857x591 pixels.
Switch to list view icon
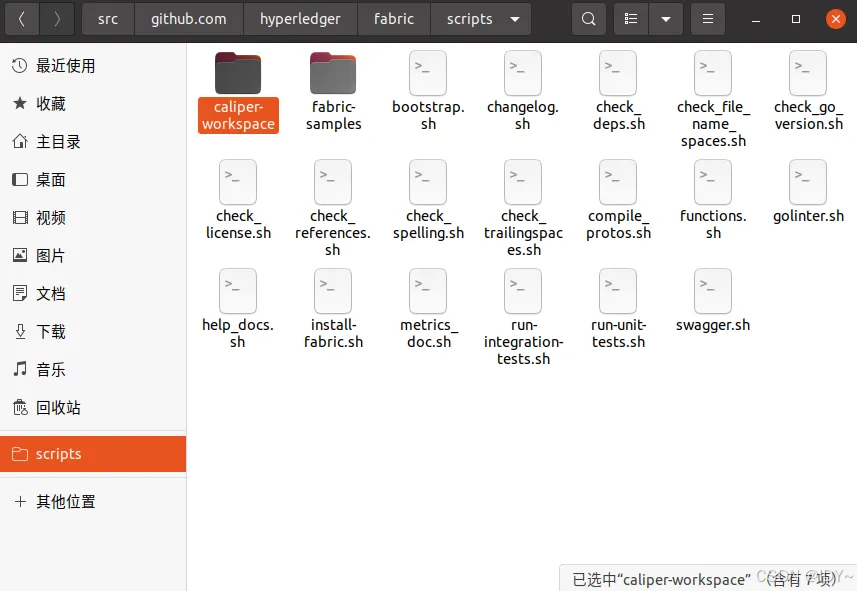pos(630,19)
